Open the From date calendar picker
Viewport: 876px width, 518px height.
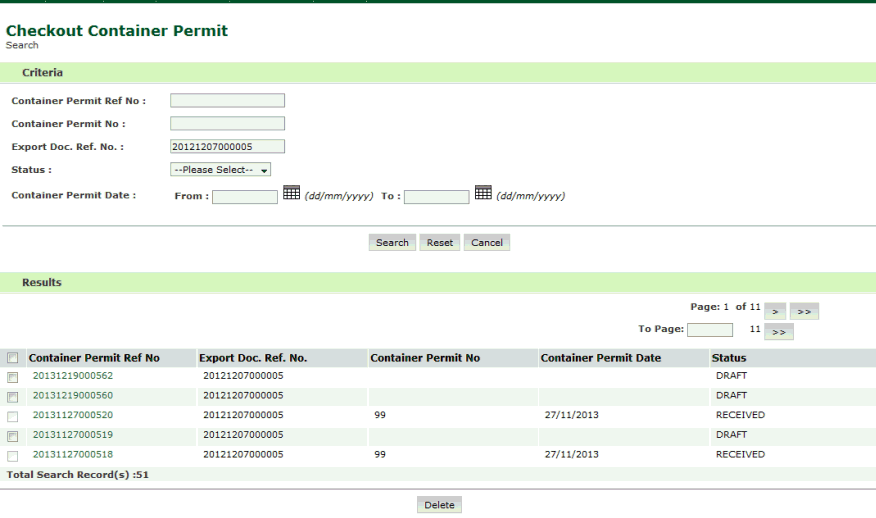click(291, 193)
